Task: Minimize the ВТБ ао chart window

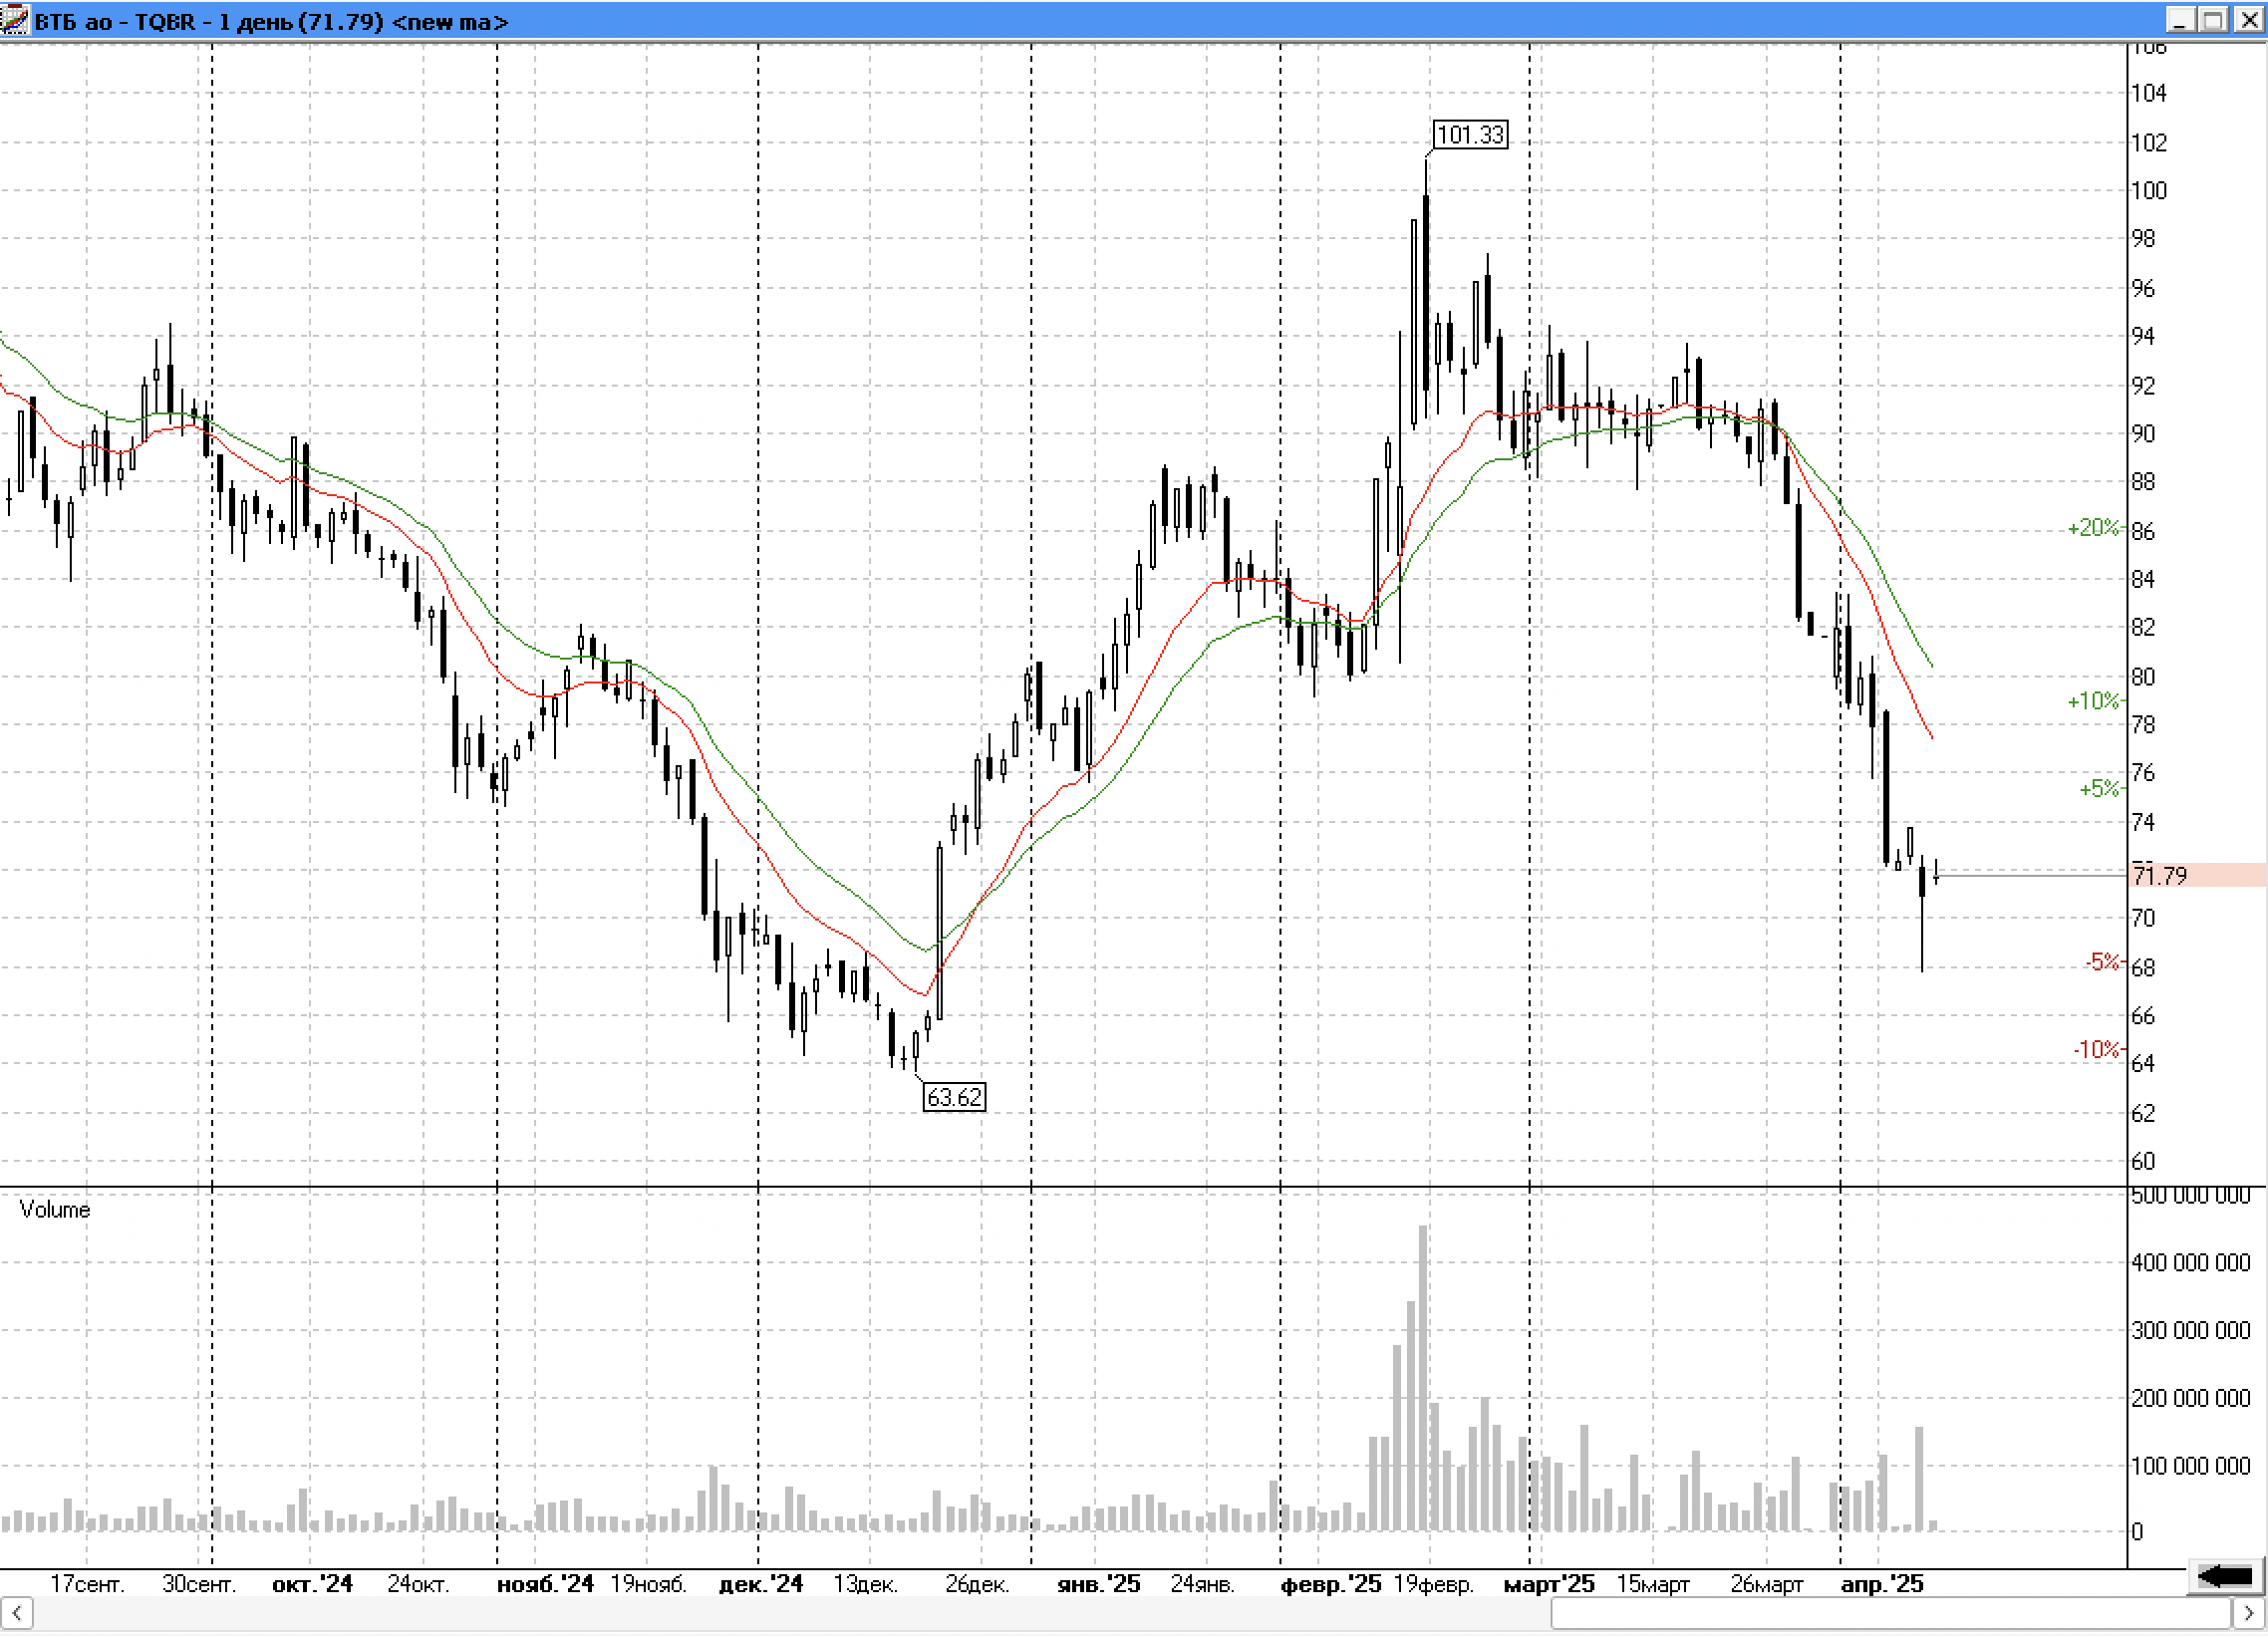Action: coord(2181,20)
